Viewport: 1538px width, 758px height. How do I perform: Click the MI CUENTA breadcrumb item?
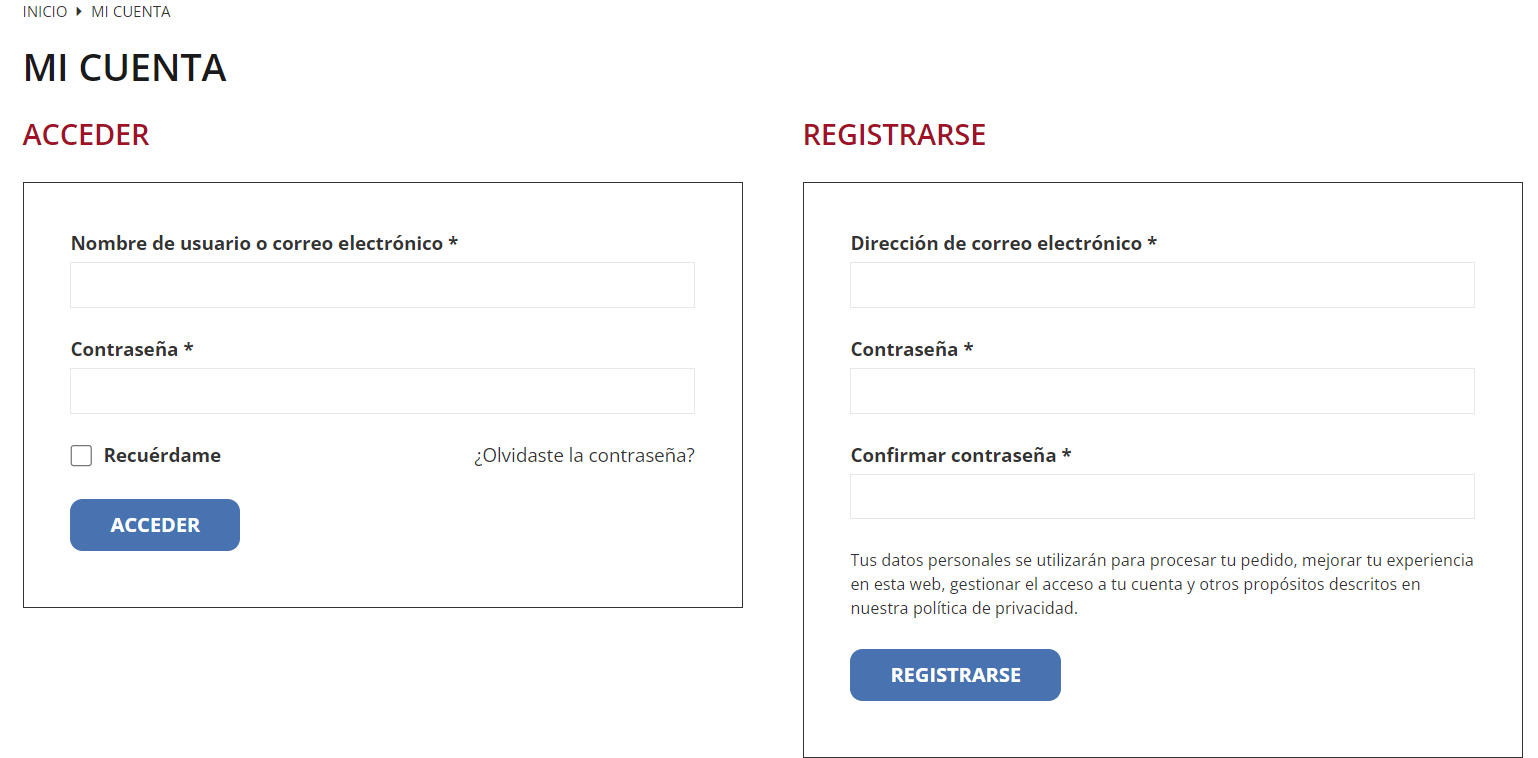[x=131, y=12]
